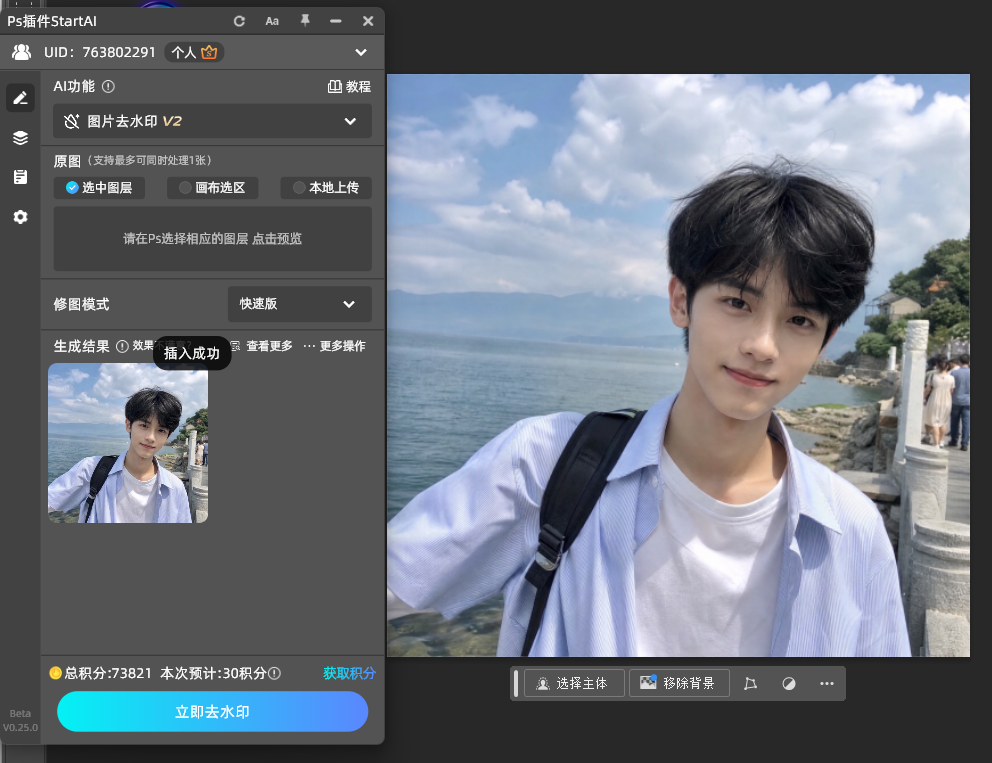Click the 获取积分 link
Image resolution: width=992 pixels, height=763 pixels.
pos(349,673)
